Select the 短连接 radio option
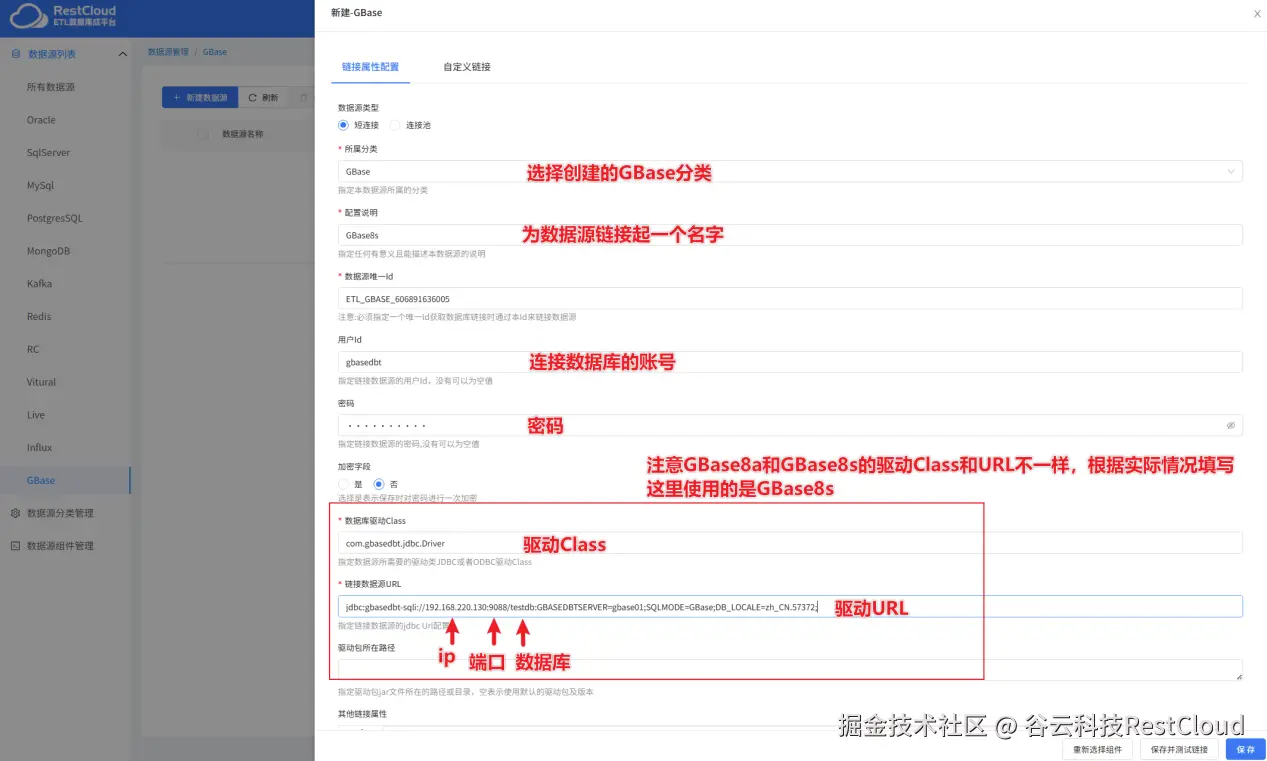Viewport: 1267px width, 761px height. 343,125
